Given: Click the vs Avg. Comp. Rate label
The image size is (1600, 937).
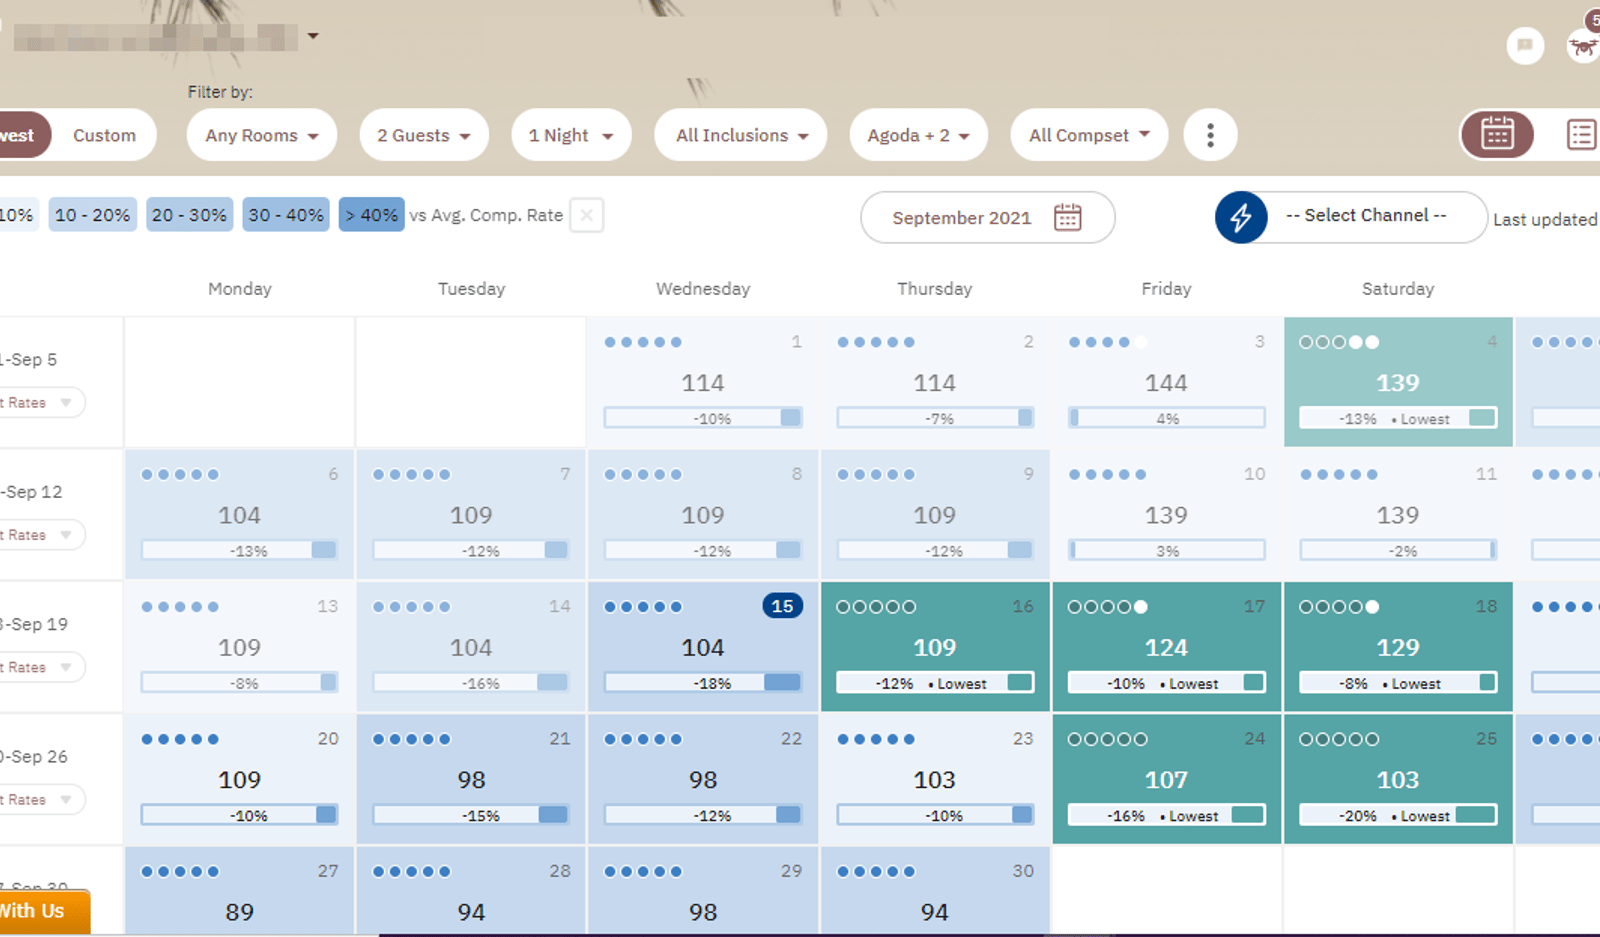Looking at the screenshot, I should [x=486, y=215].
